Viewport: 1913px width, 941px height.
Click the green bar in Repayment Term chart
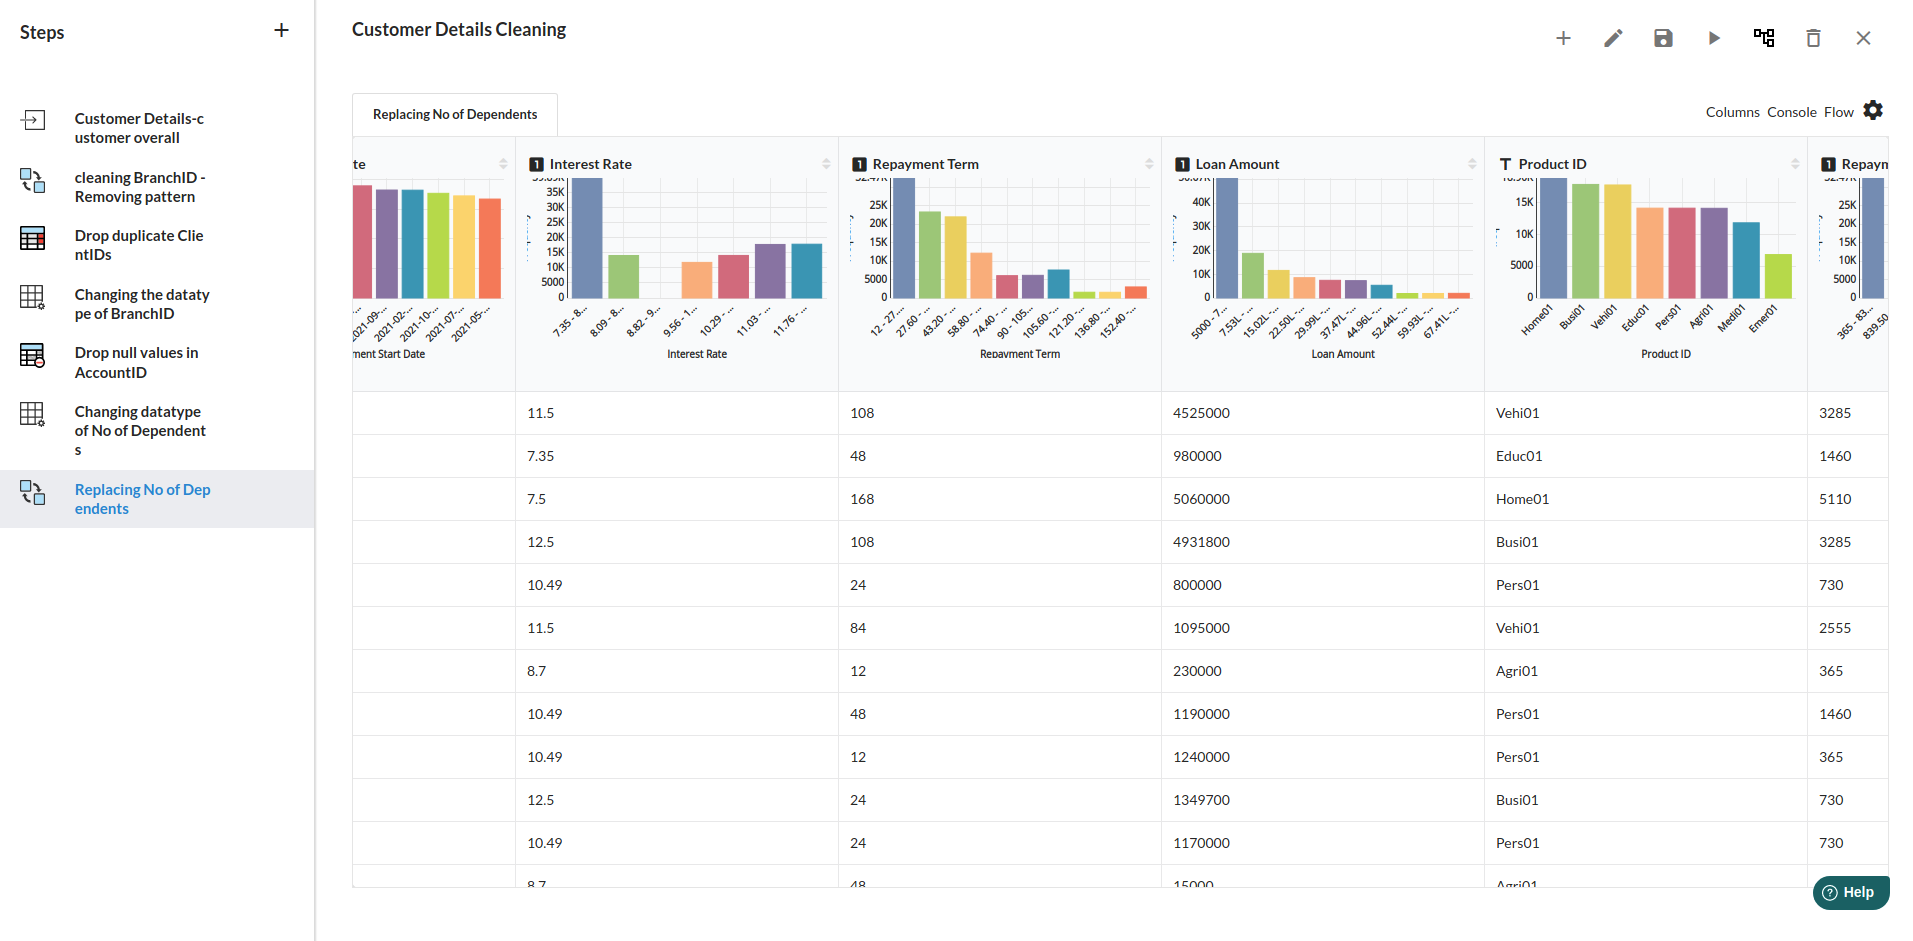click(930, 255)
